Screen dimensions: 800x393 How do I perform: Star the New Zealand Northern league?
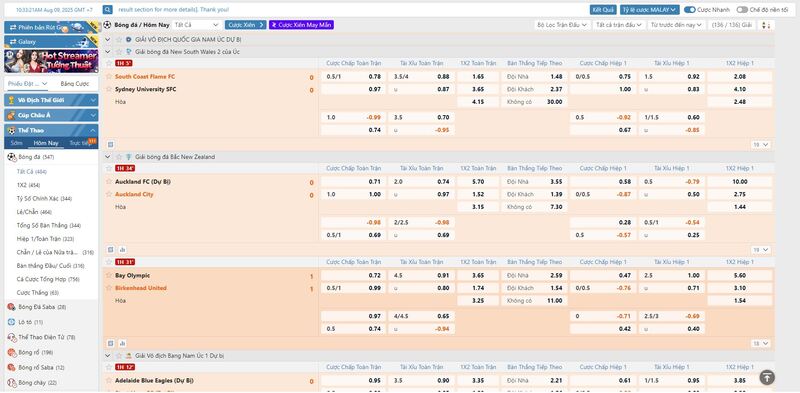click(x=119, y=157)
